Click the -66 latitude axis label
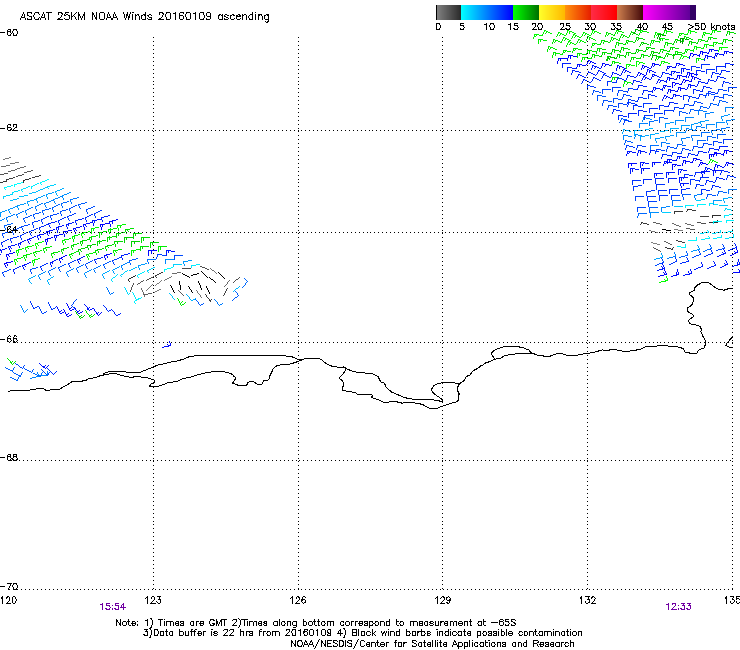740x650 pixels. (x=9, y=339)
